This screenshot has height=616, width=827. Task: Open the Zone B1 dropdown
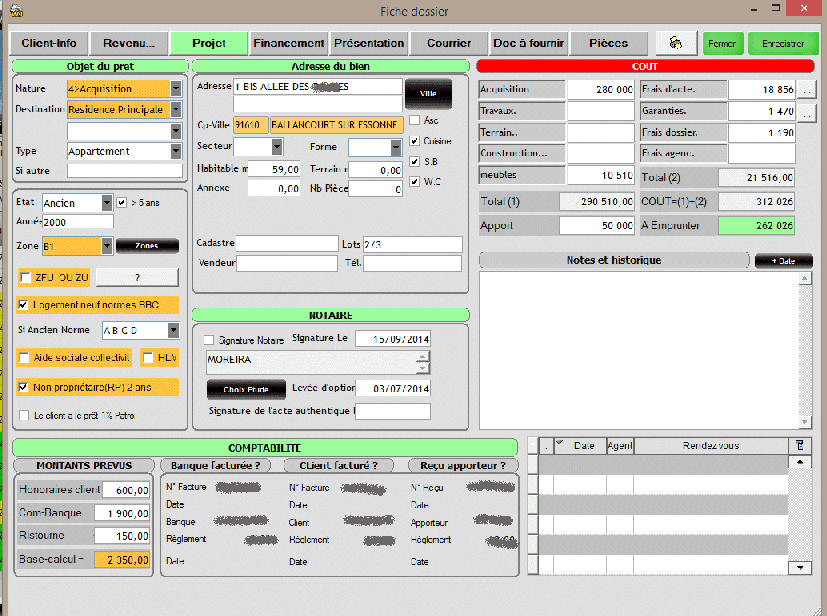(106, 245)
